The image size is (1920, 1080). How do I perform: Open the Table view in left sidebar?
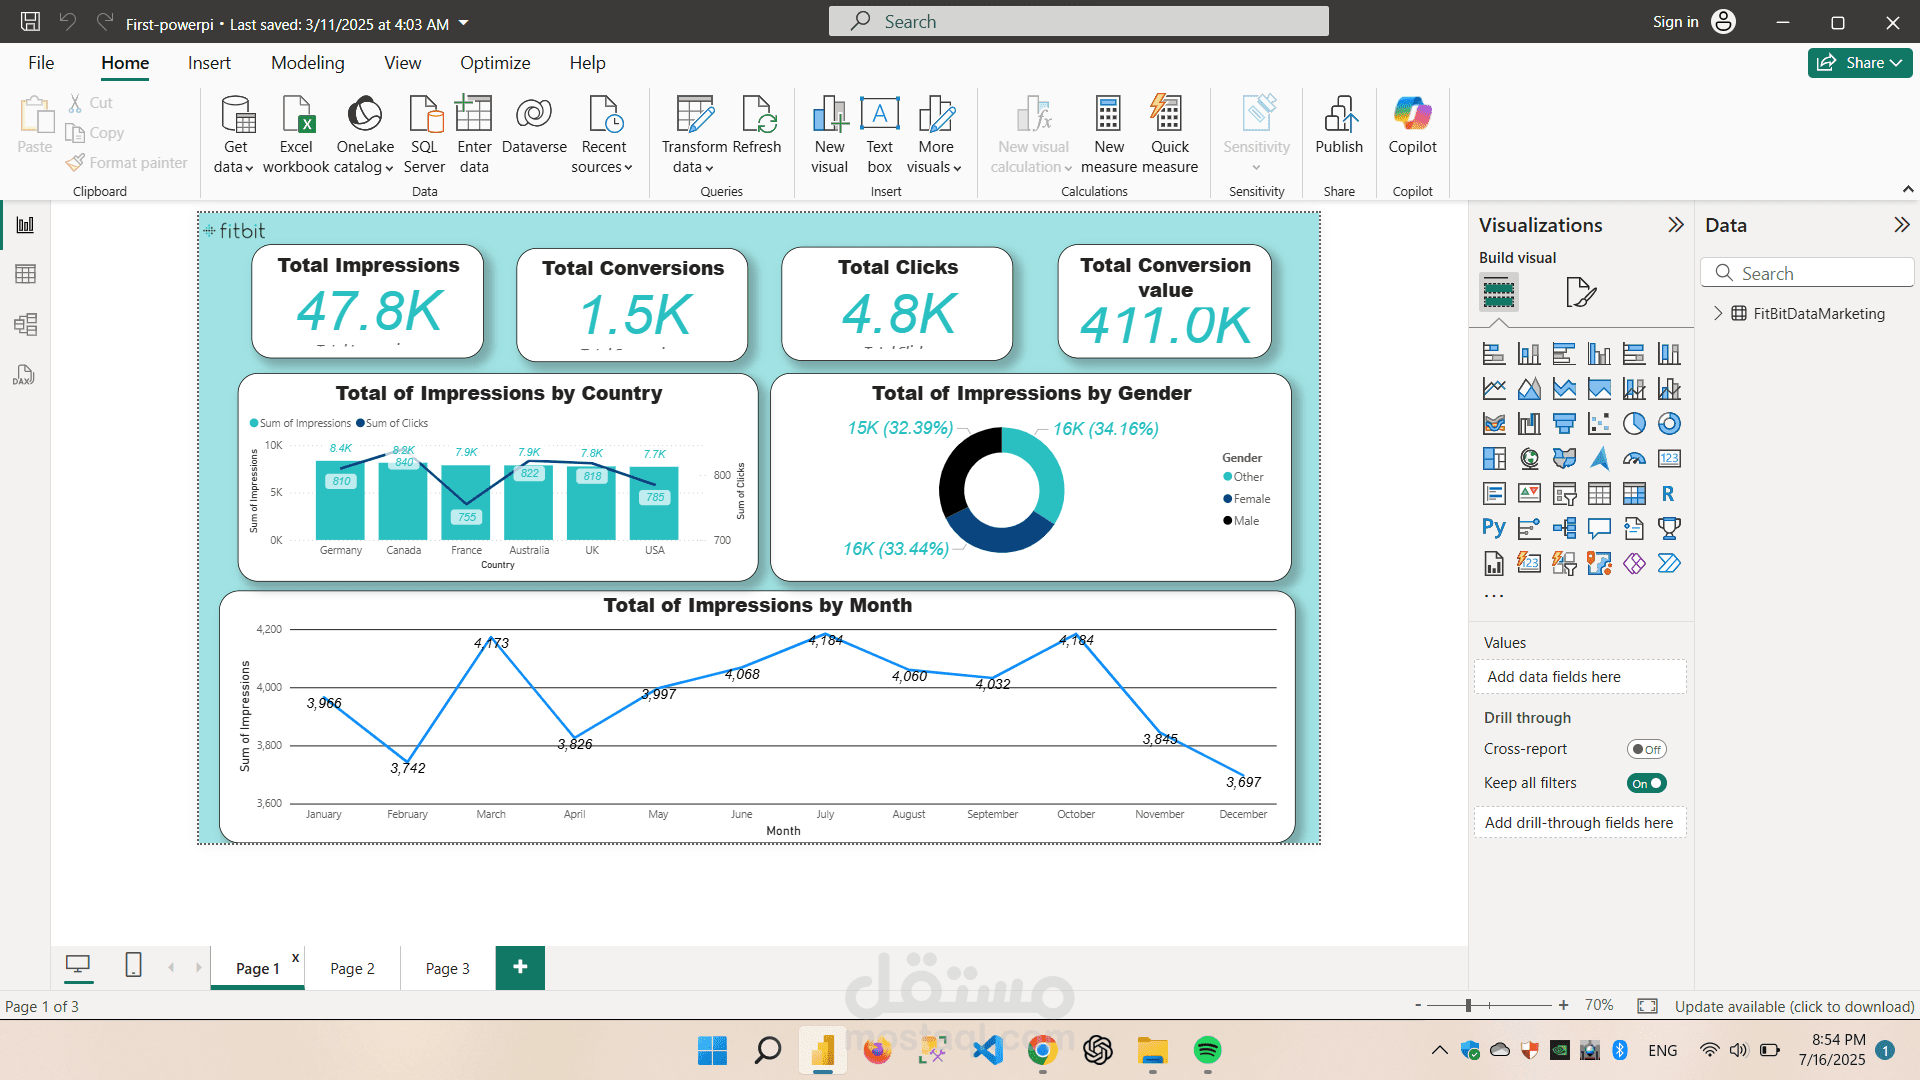pyautogui.click(x=25, y=274)
